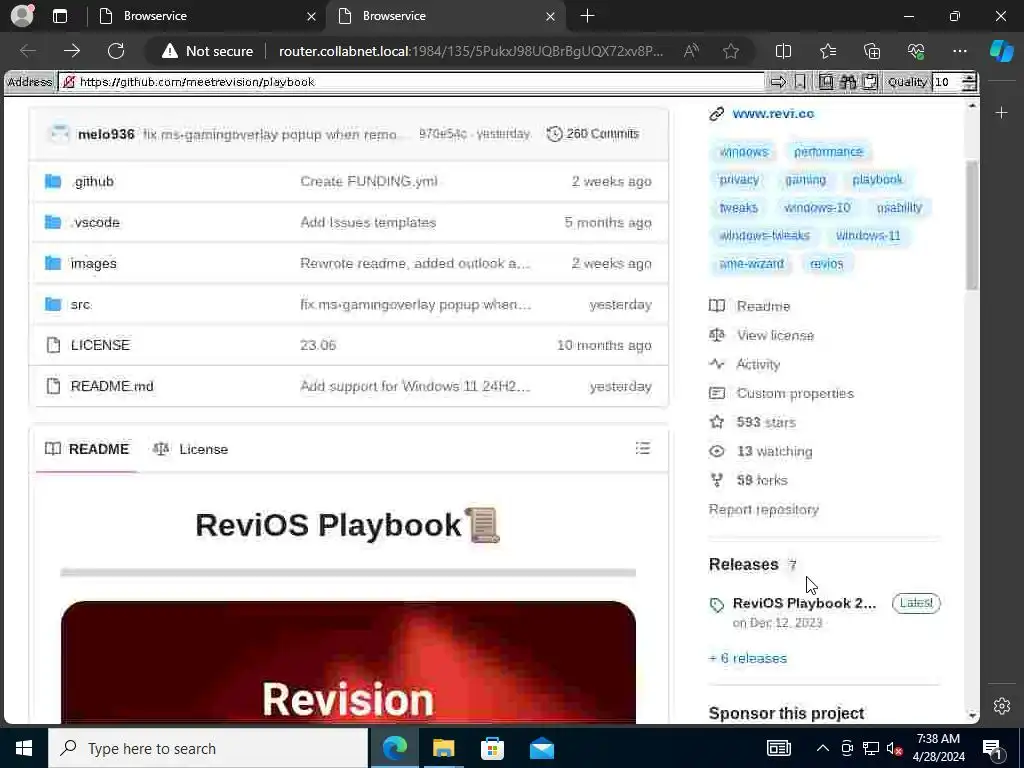Show the + 6 releases link
Image resolution: width=1024 pixels, height=768 pixels.
[x=748, y=658]
